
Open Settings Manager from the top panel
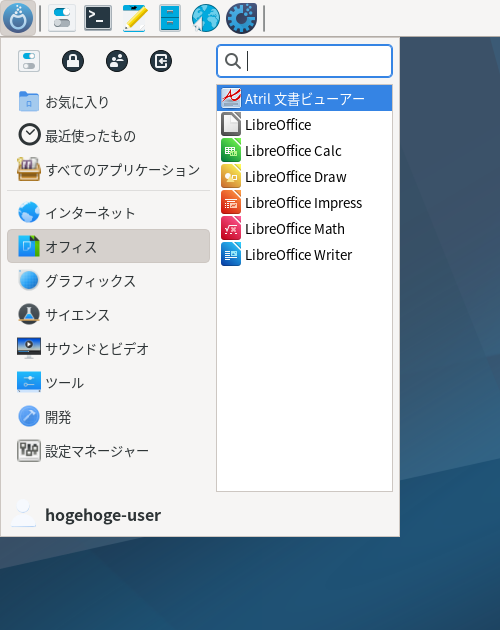pyautogui.click(x=62, y=18)
